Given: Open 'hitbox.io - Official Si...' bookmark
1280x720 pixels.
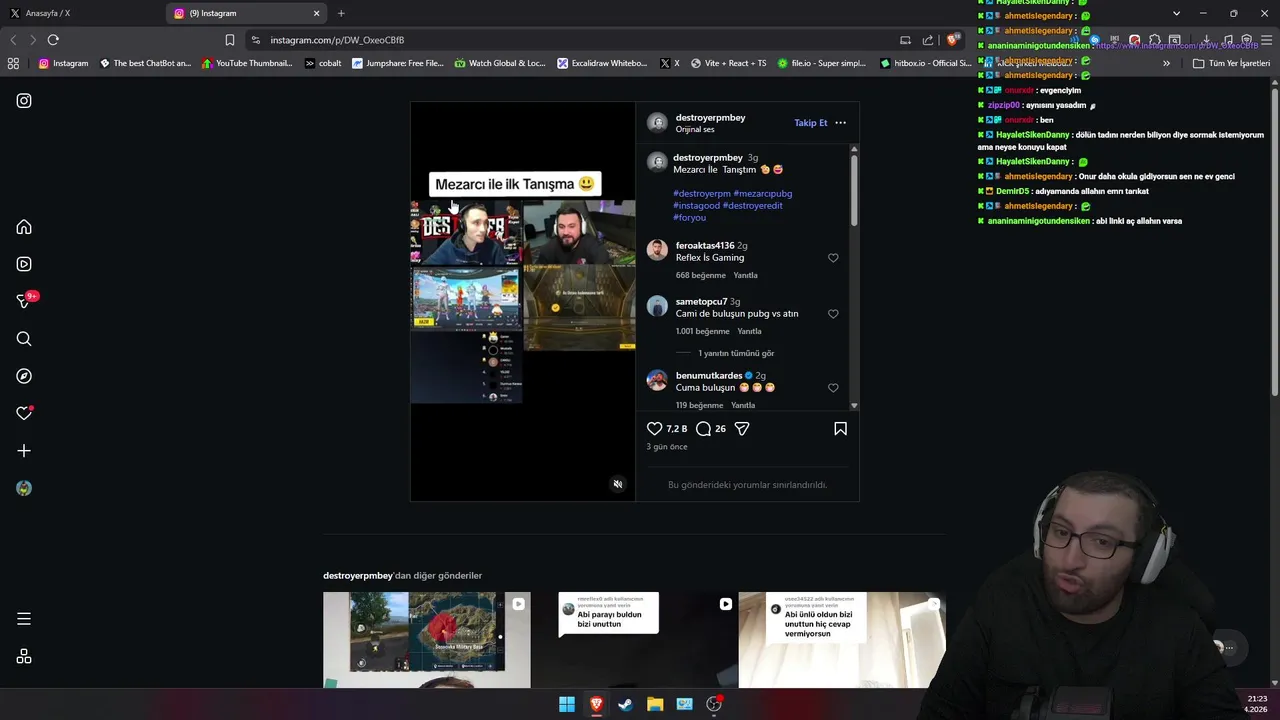Looking at the screenshot, I should 926,63.
